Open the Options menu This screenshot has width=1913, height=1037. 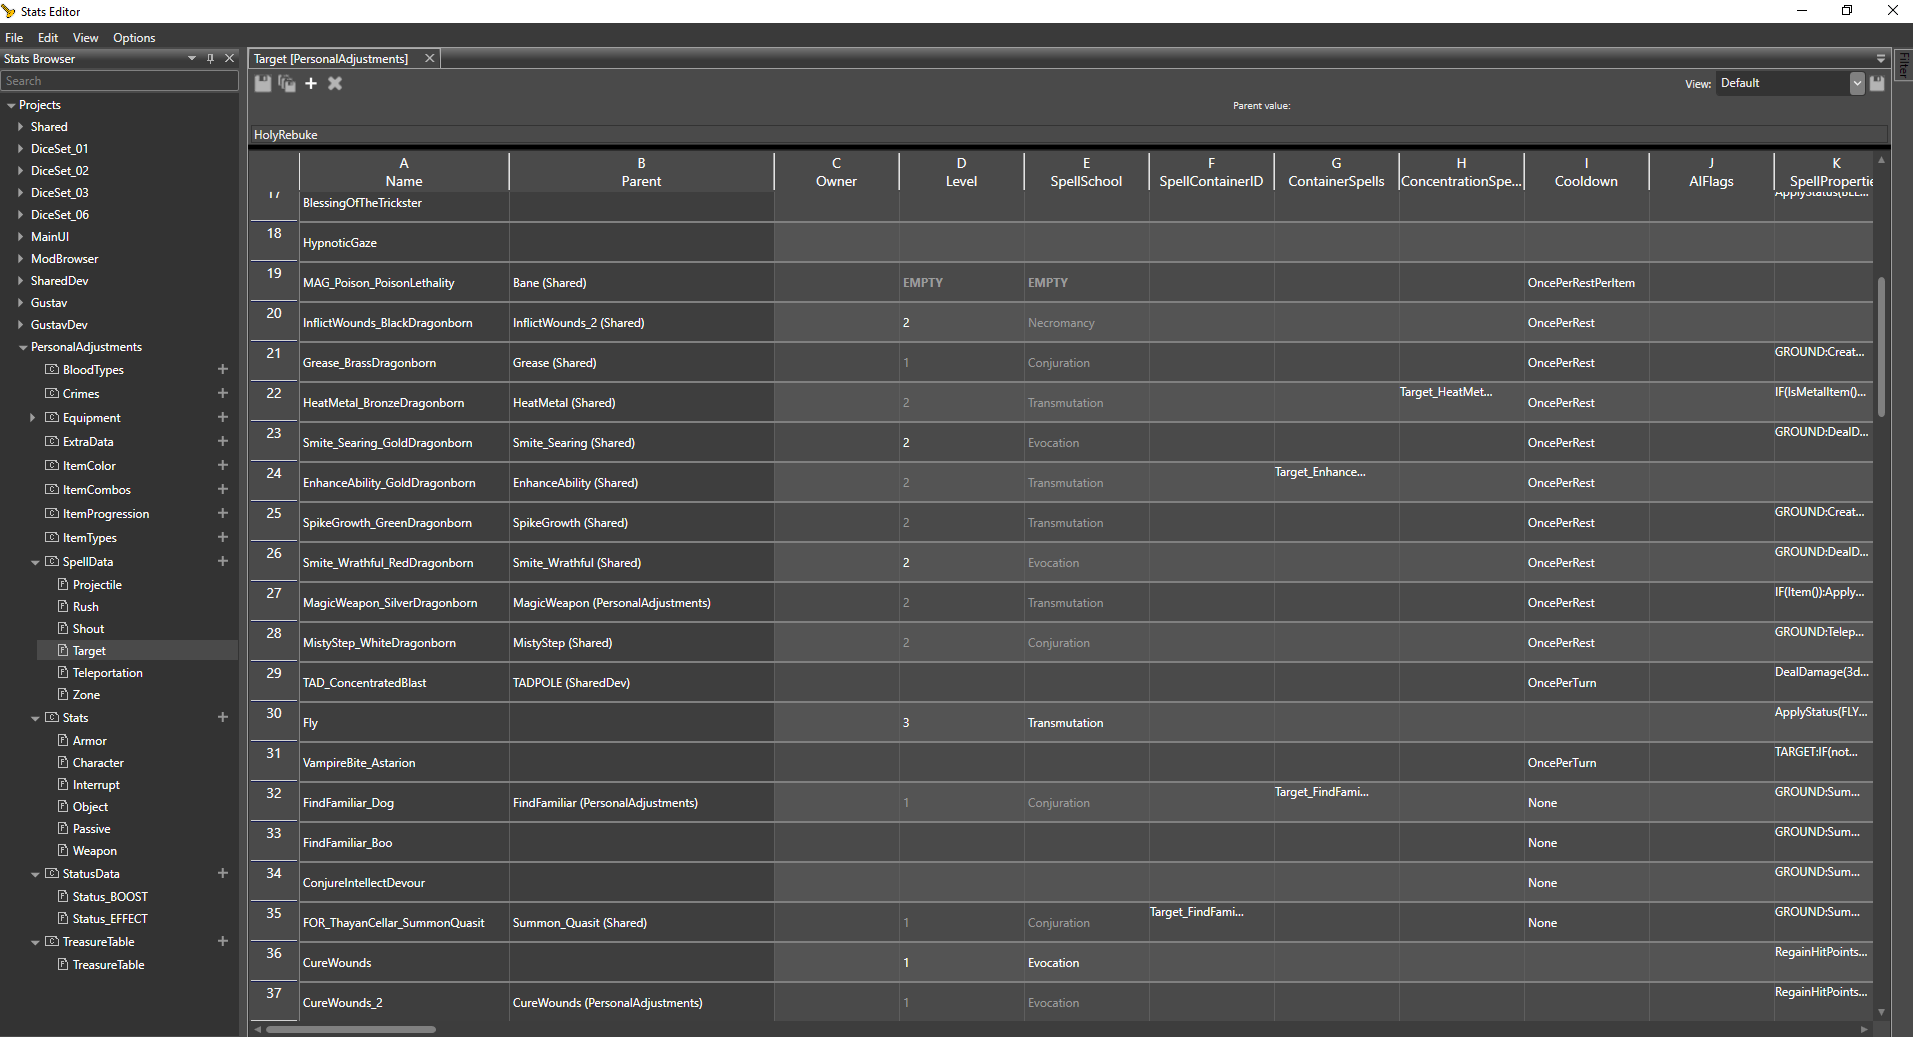[134, 38]
